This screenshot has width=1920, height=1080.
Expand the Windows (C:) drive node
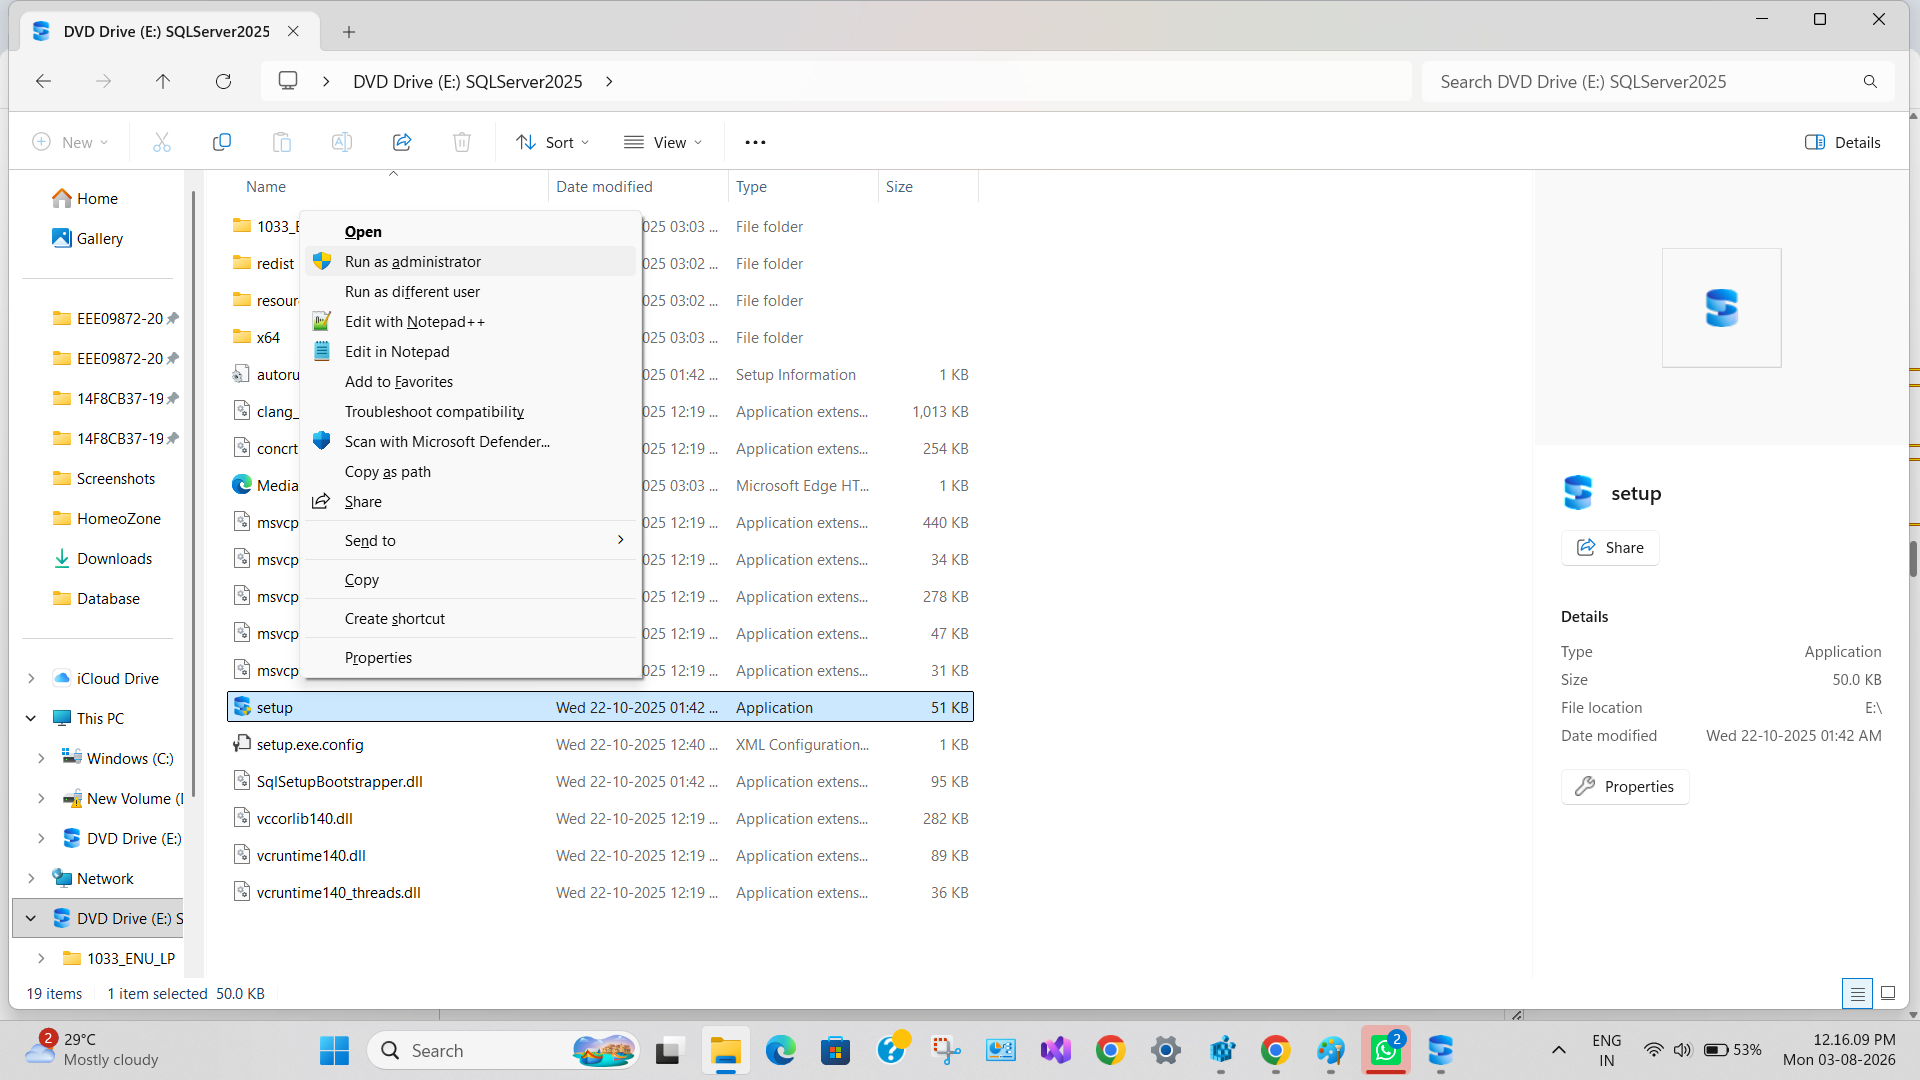[41, 758]
